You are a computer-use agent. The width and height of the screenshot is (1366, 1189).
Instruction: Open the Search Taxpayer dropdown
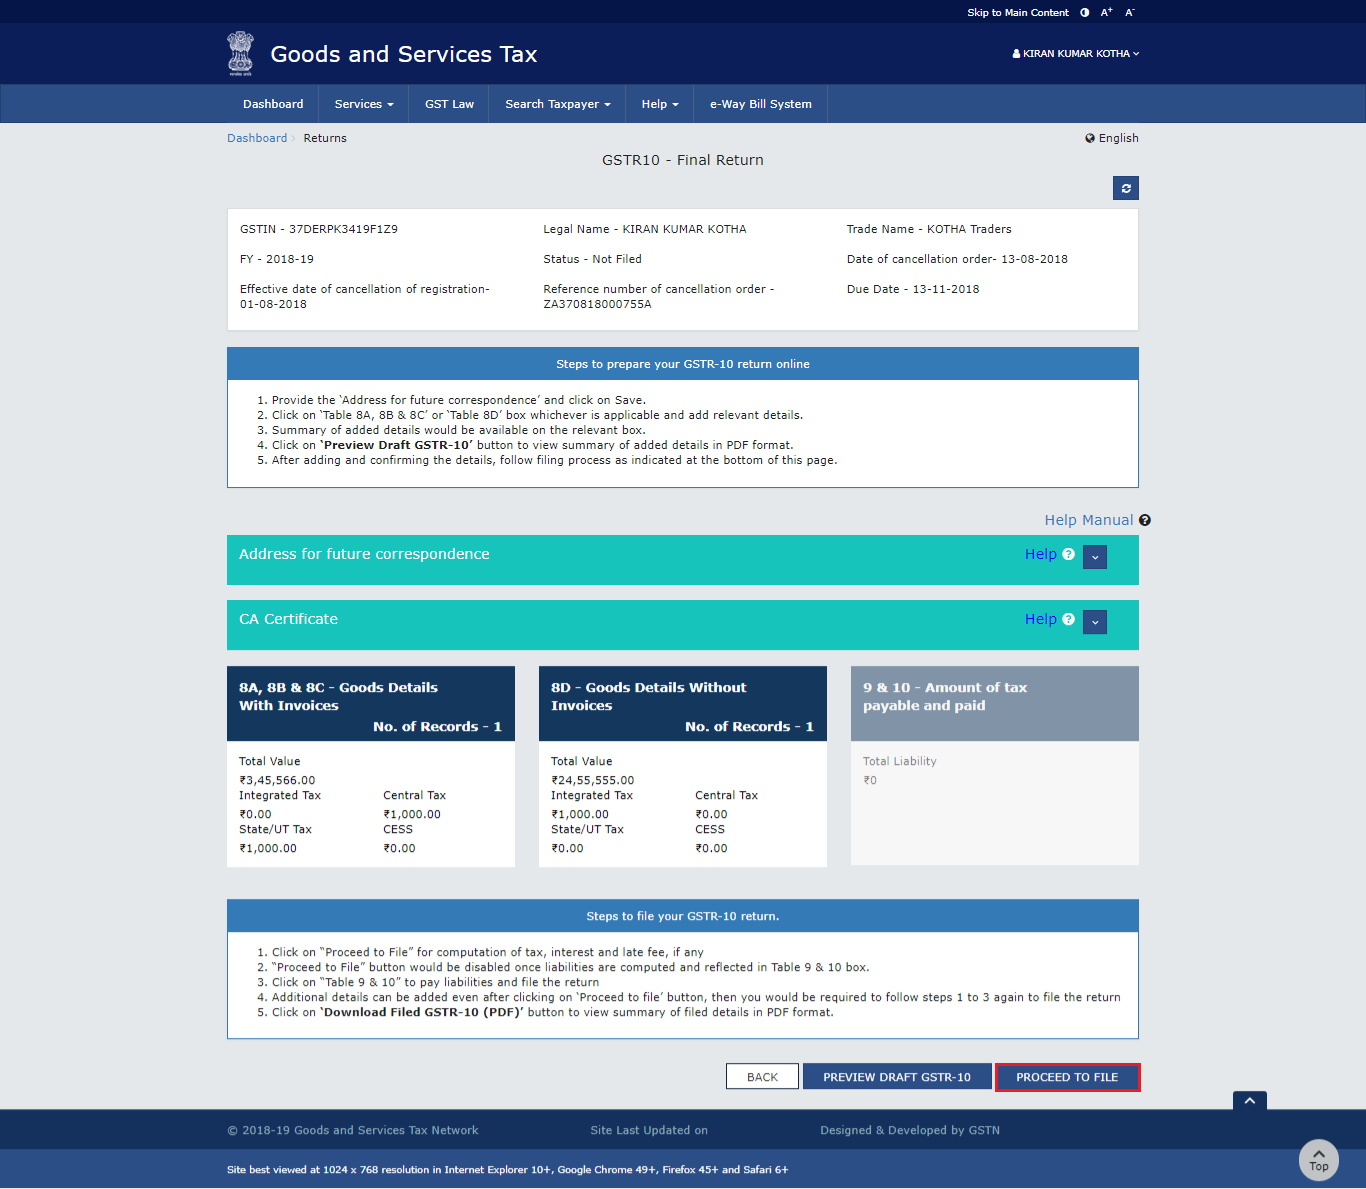pos(556,103)
